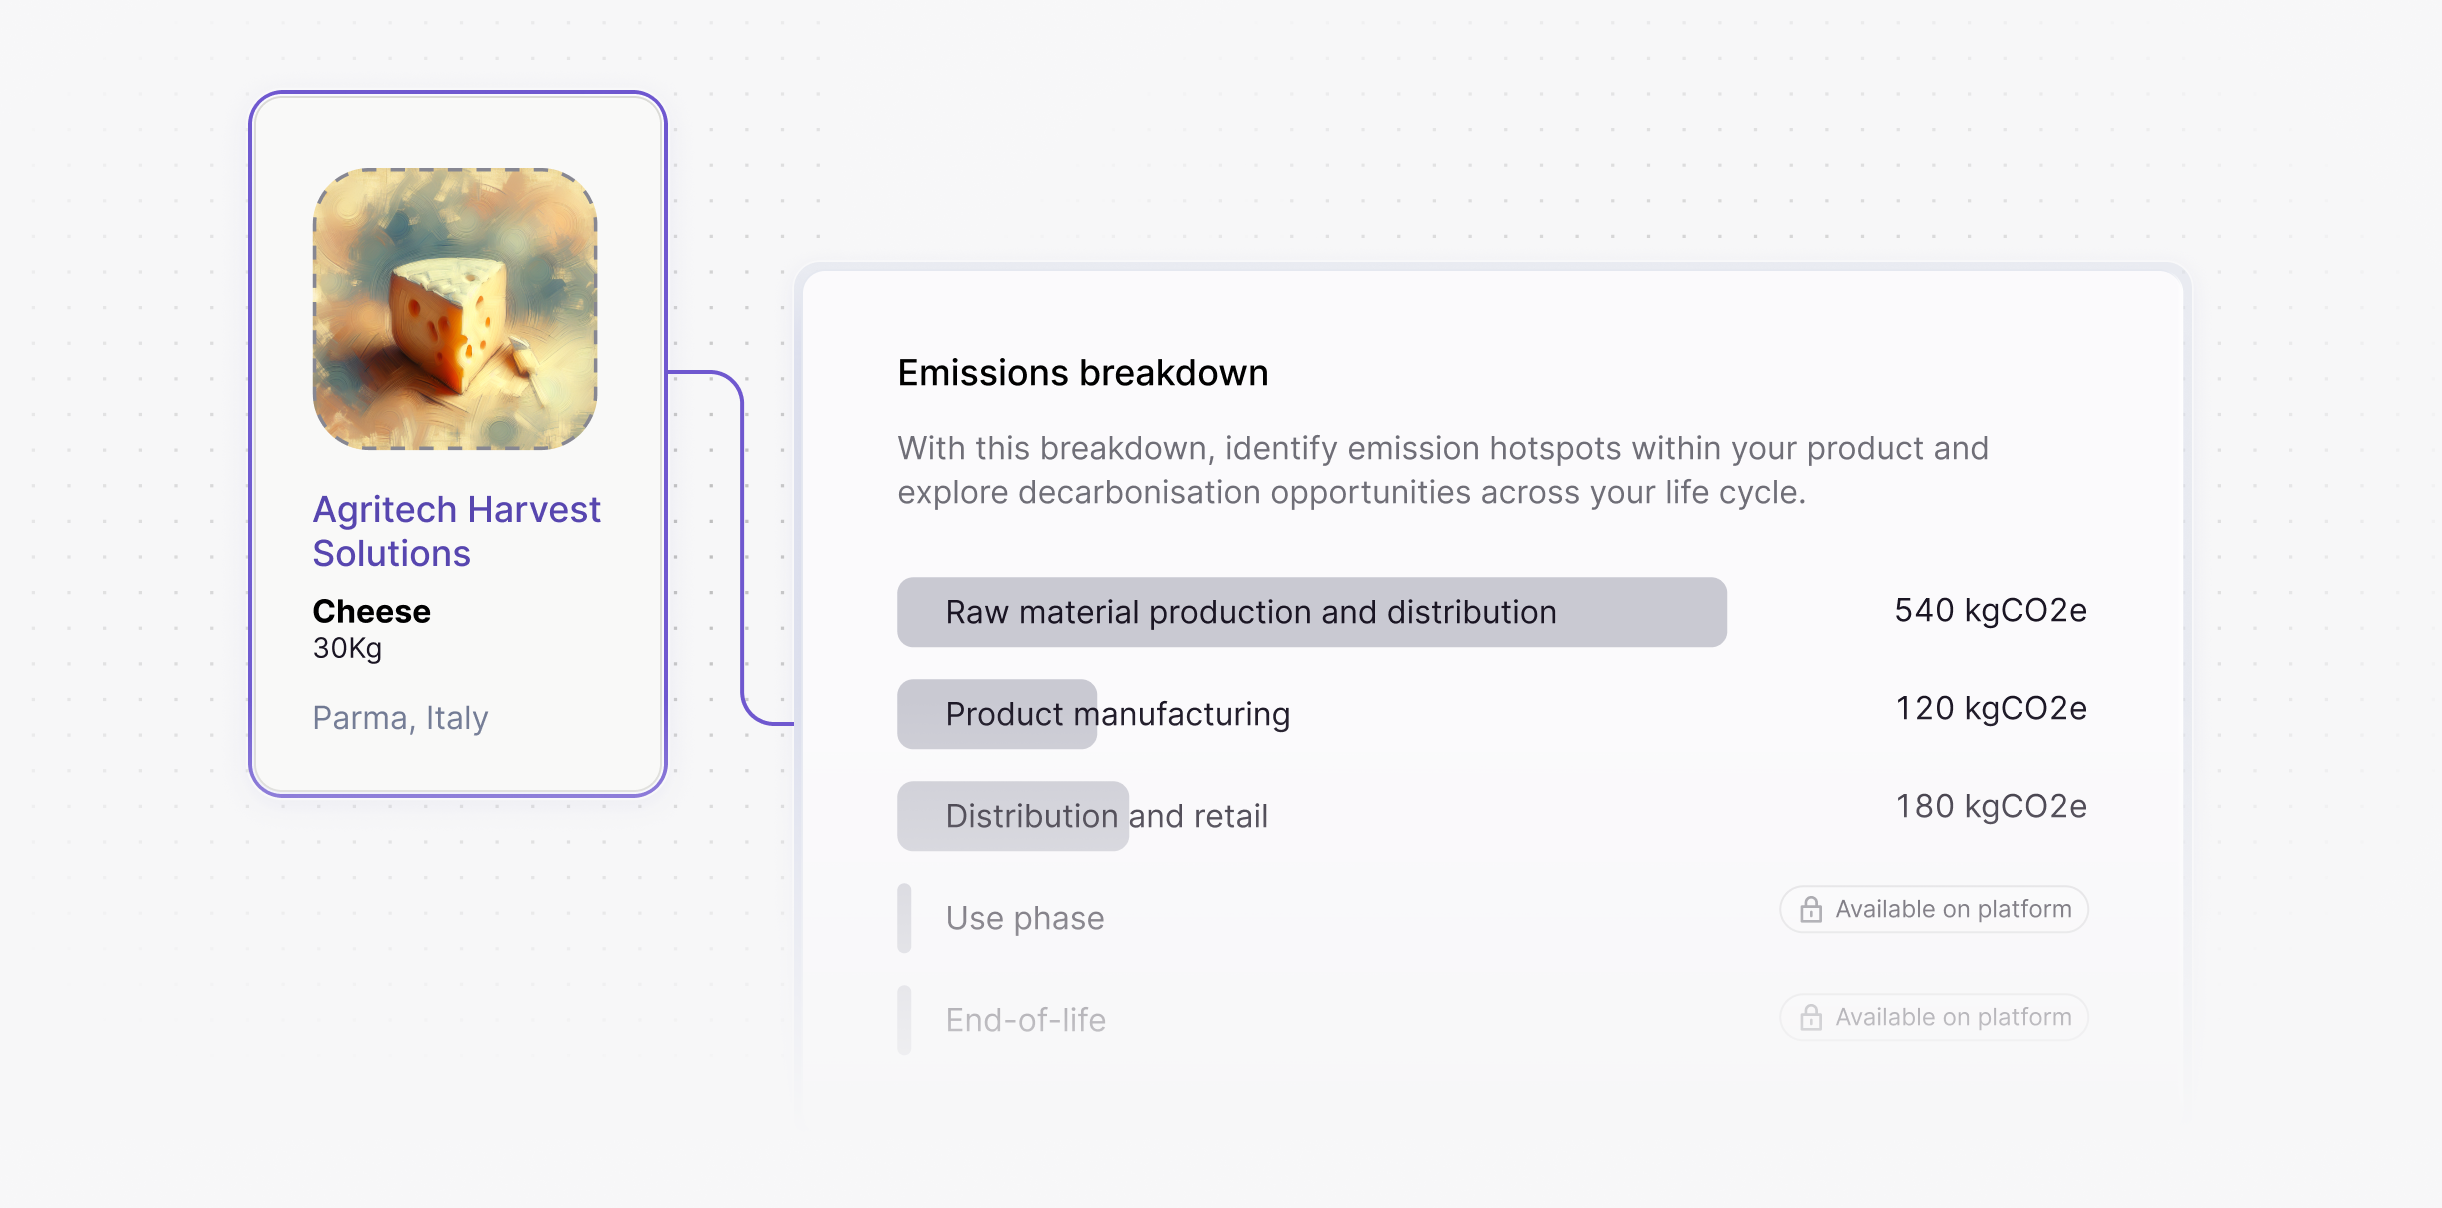This screenshot has height=1208, width=2442.
Task: Select the Distribution and retail bar
Action: [x=1013, y=816]
